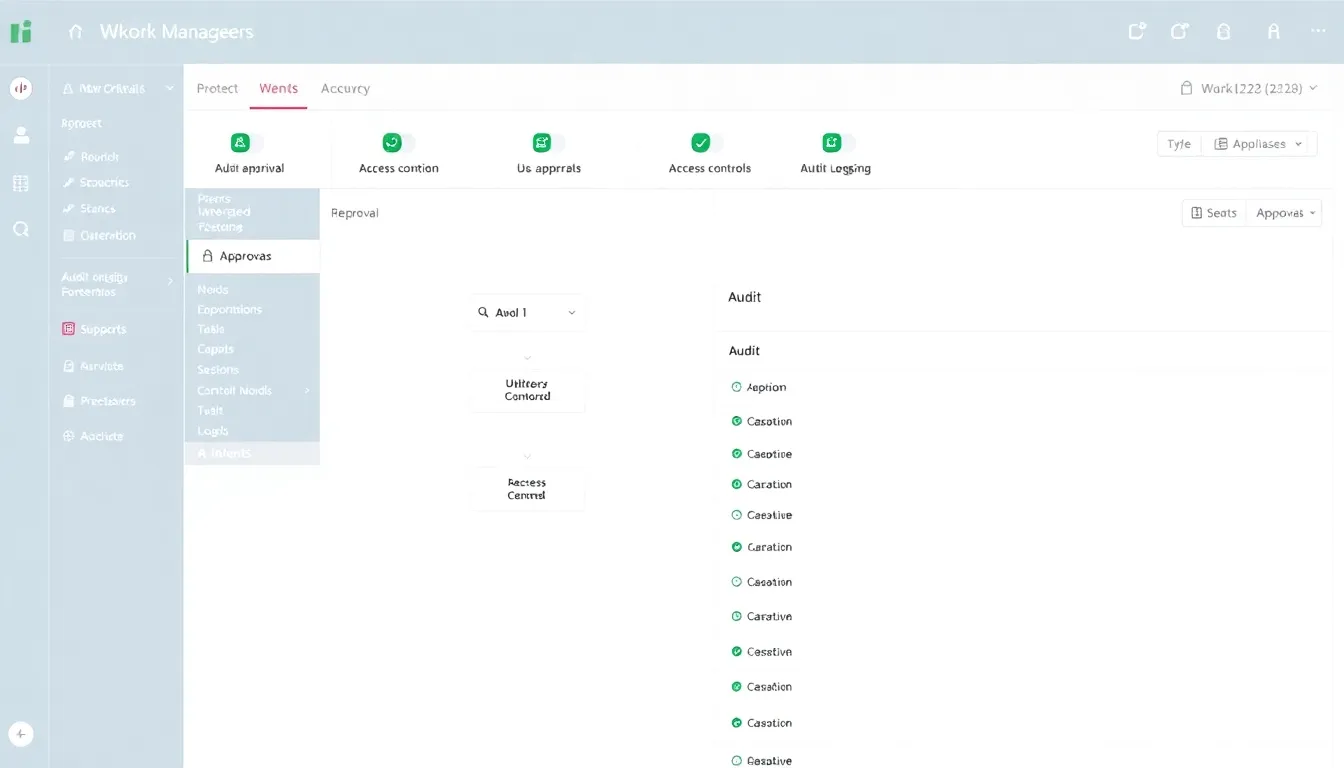Switch to the Wents tab

tap(278, 88)
